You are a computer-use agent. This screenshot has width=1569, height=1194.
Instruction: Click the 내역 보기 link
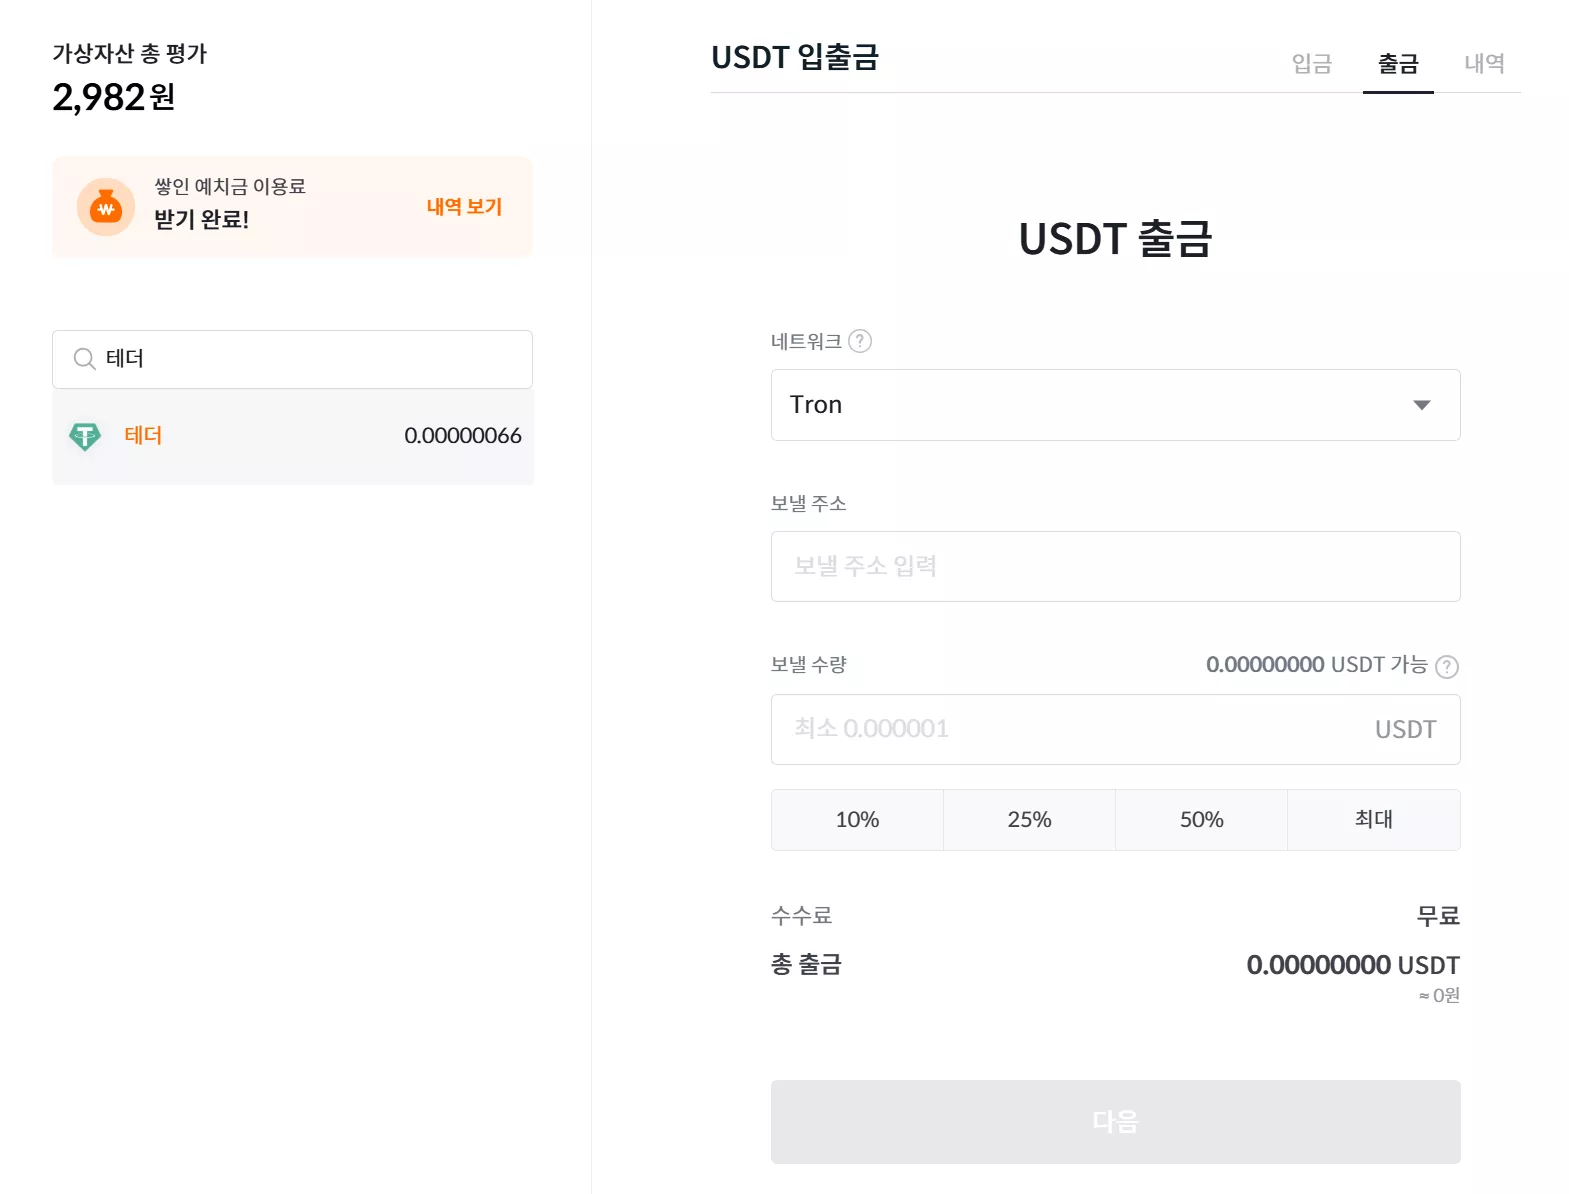[x=464, y=207]
